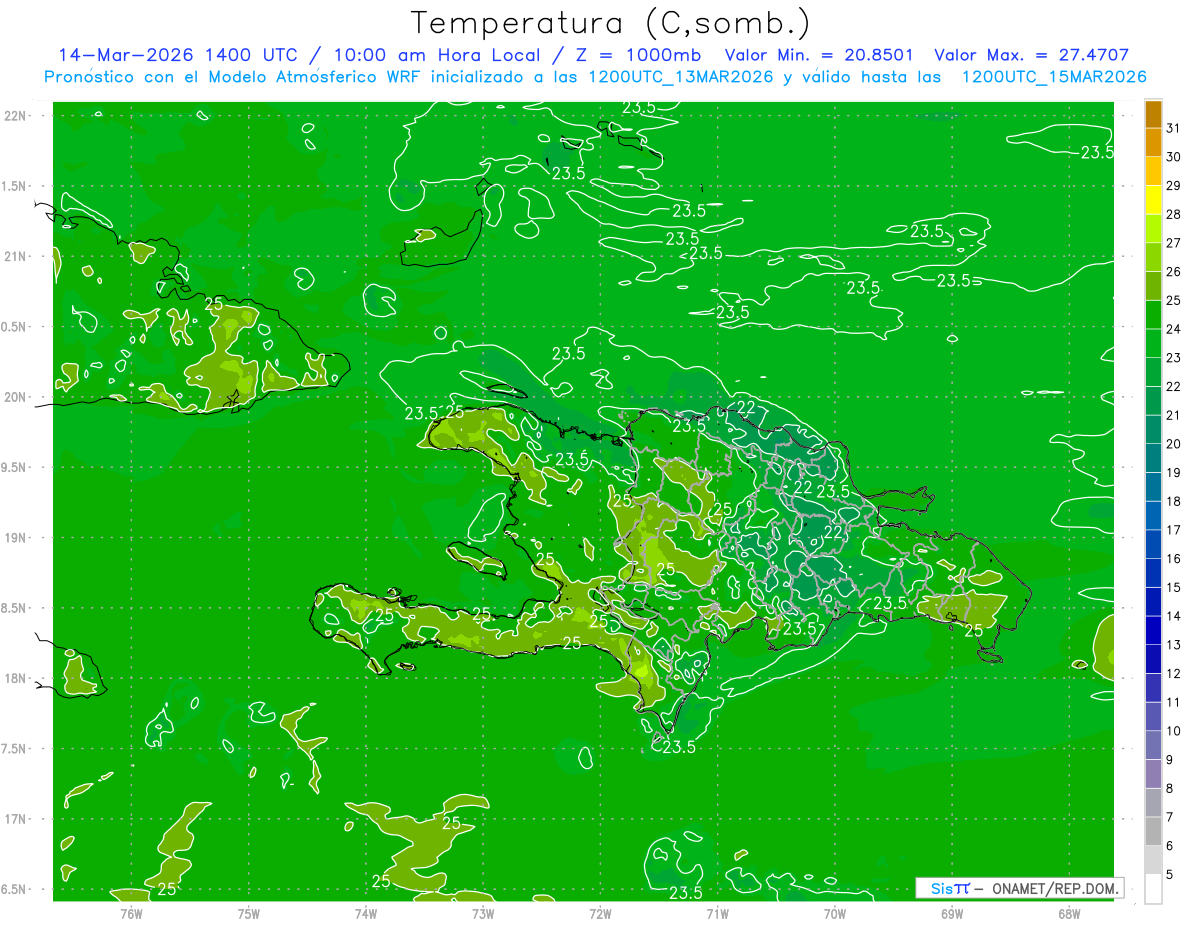
Task: Click the "73W" longitude axis label
Action: [x=483, y=913]
